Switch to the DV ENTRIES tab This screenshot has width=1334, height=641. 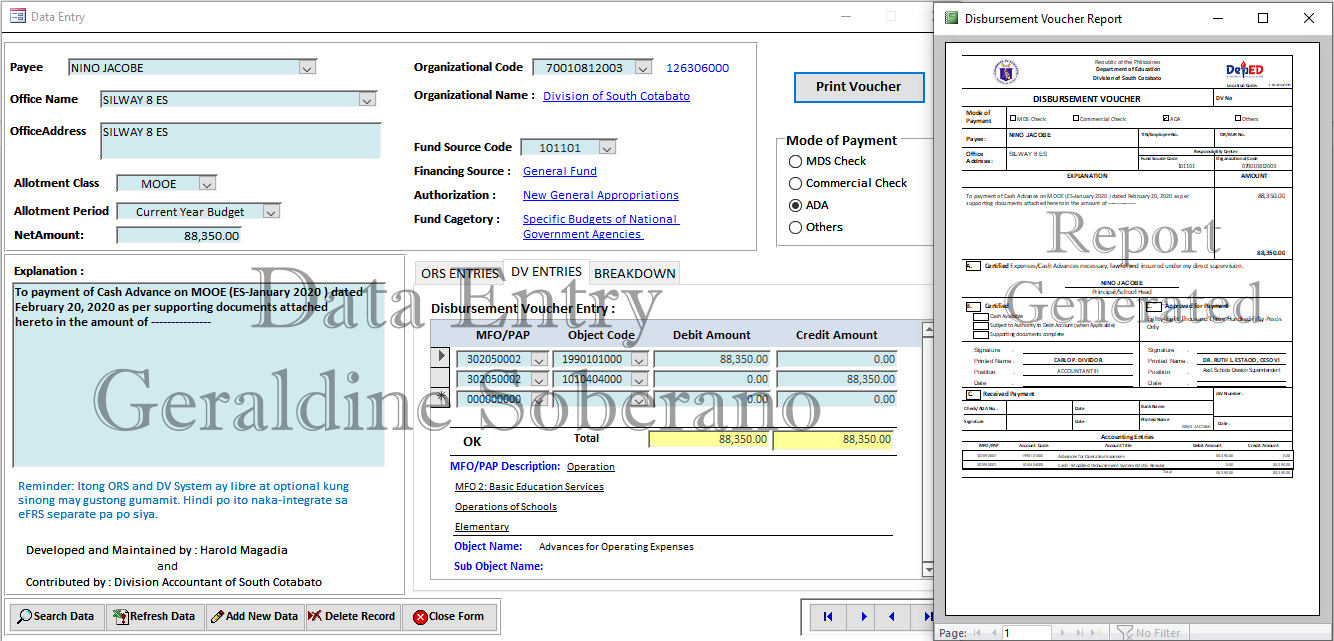pyautogui.click(x=546, y=271)
